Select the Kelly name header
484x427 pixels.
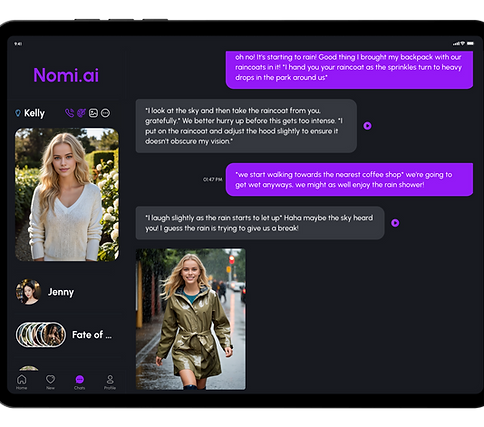click(34, 113)
